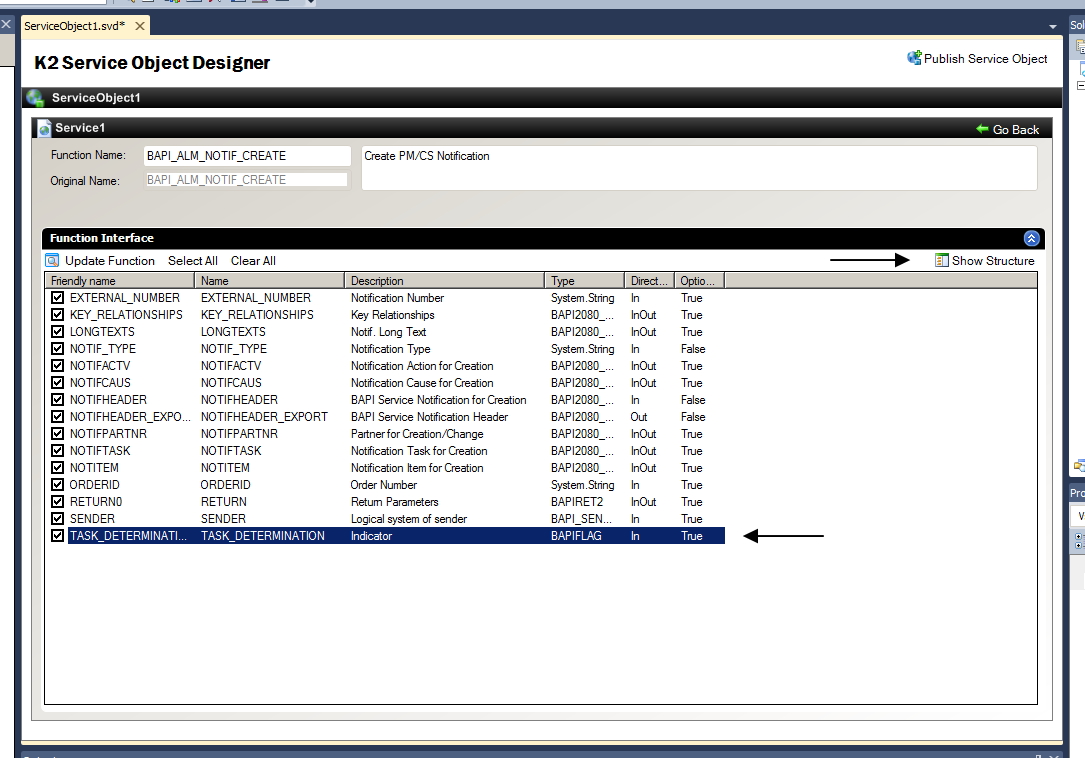Screen dimensions: 1085x758
Task: Click the Service1 panel title
Action: (x=80, y=127)
